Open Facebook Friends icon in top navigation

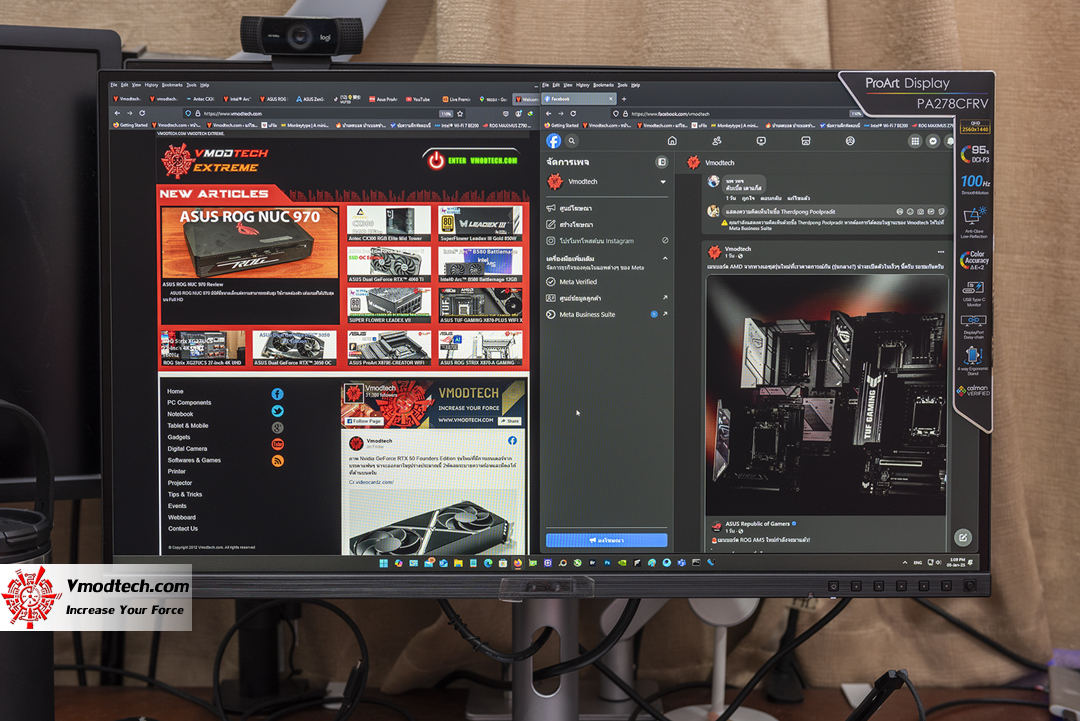(x=717, y=141)
